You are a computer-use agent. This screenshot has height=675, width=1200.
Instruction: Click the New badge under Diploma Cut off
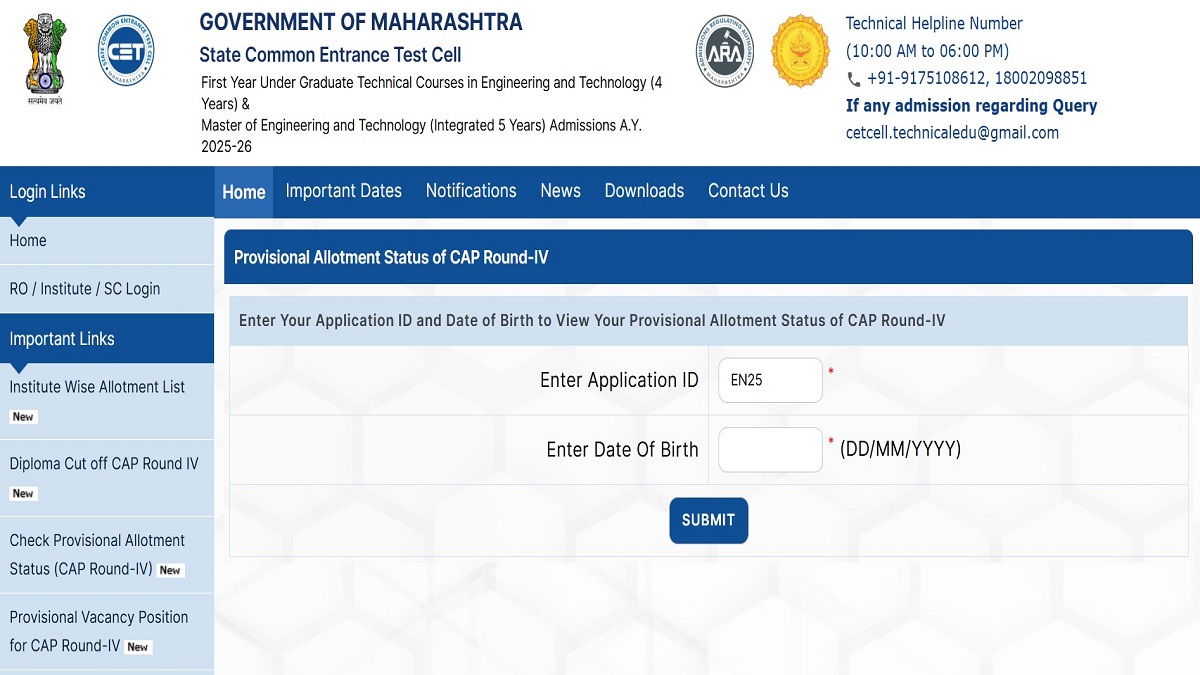23,494
